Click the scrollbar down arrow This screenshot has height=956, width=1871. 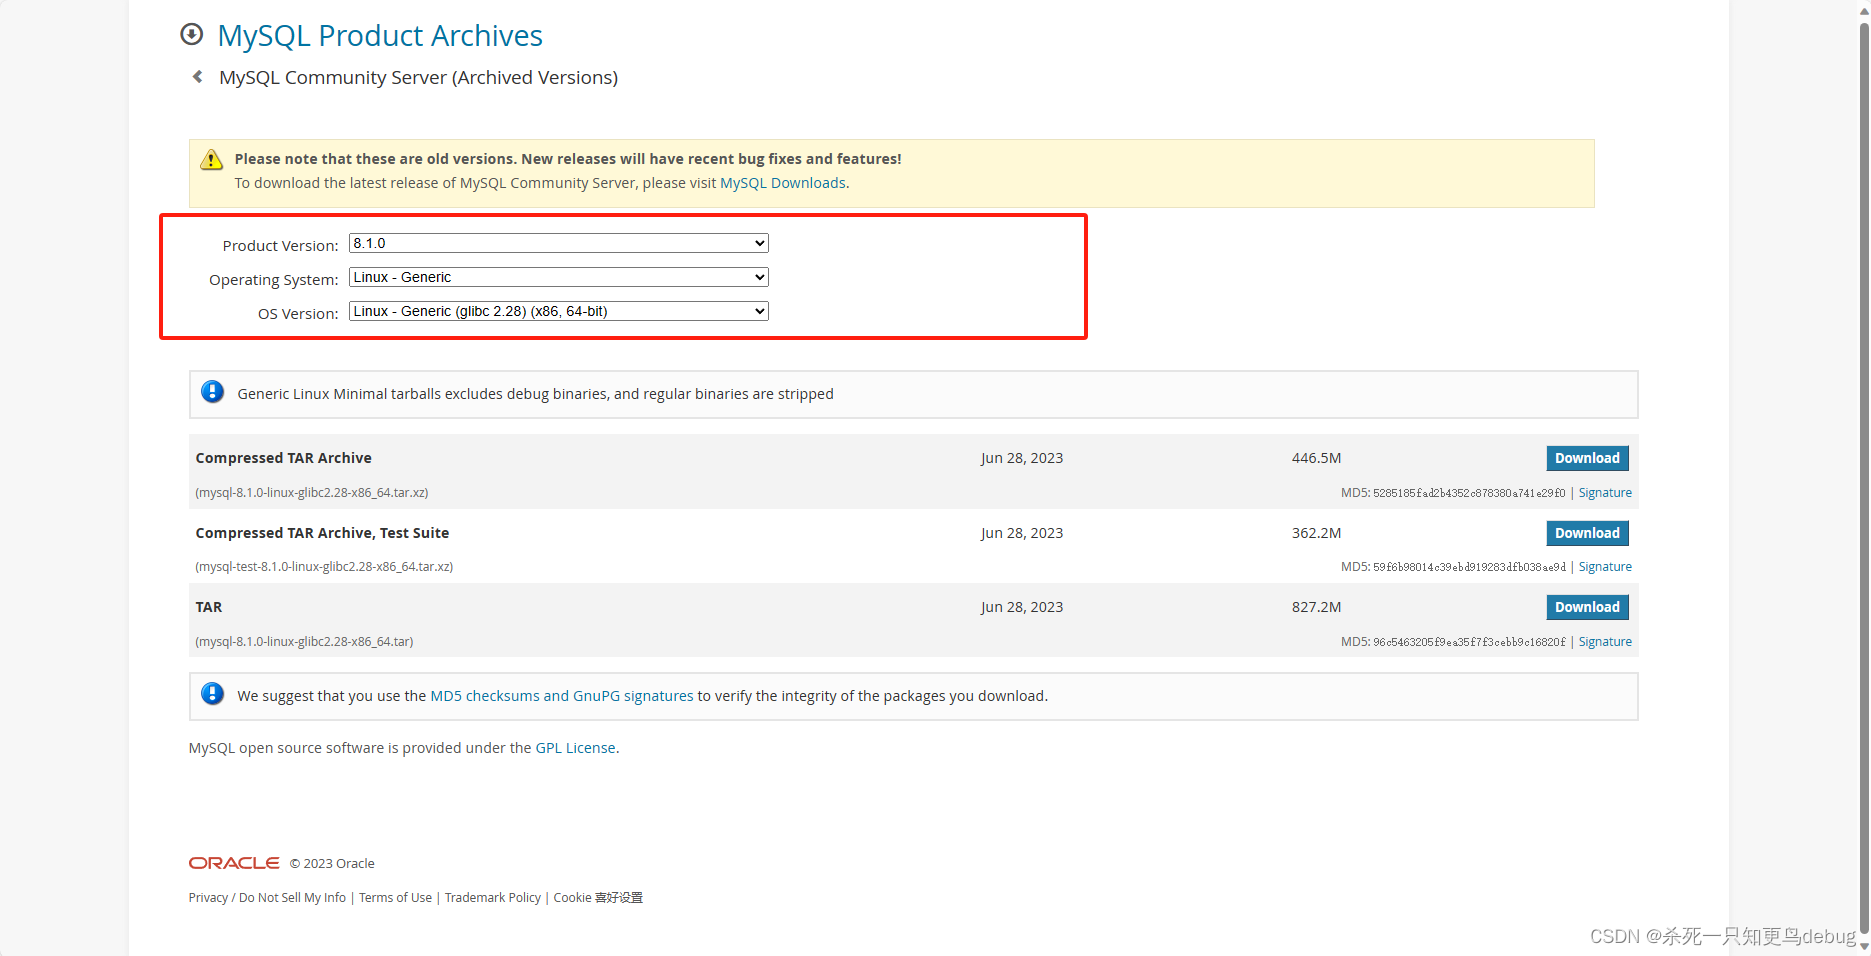coord(1864,946)
